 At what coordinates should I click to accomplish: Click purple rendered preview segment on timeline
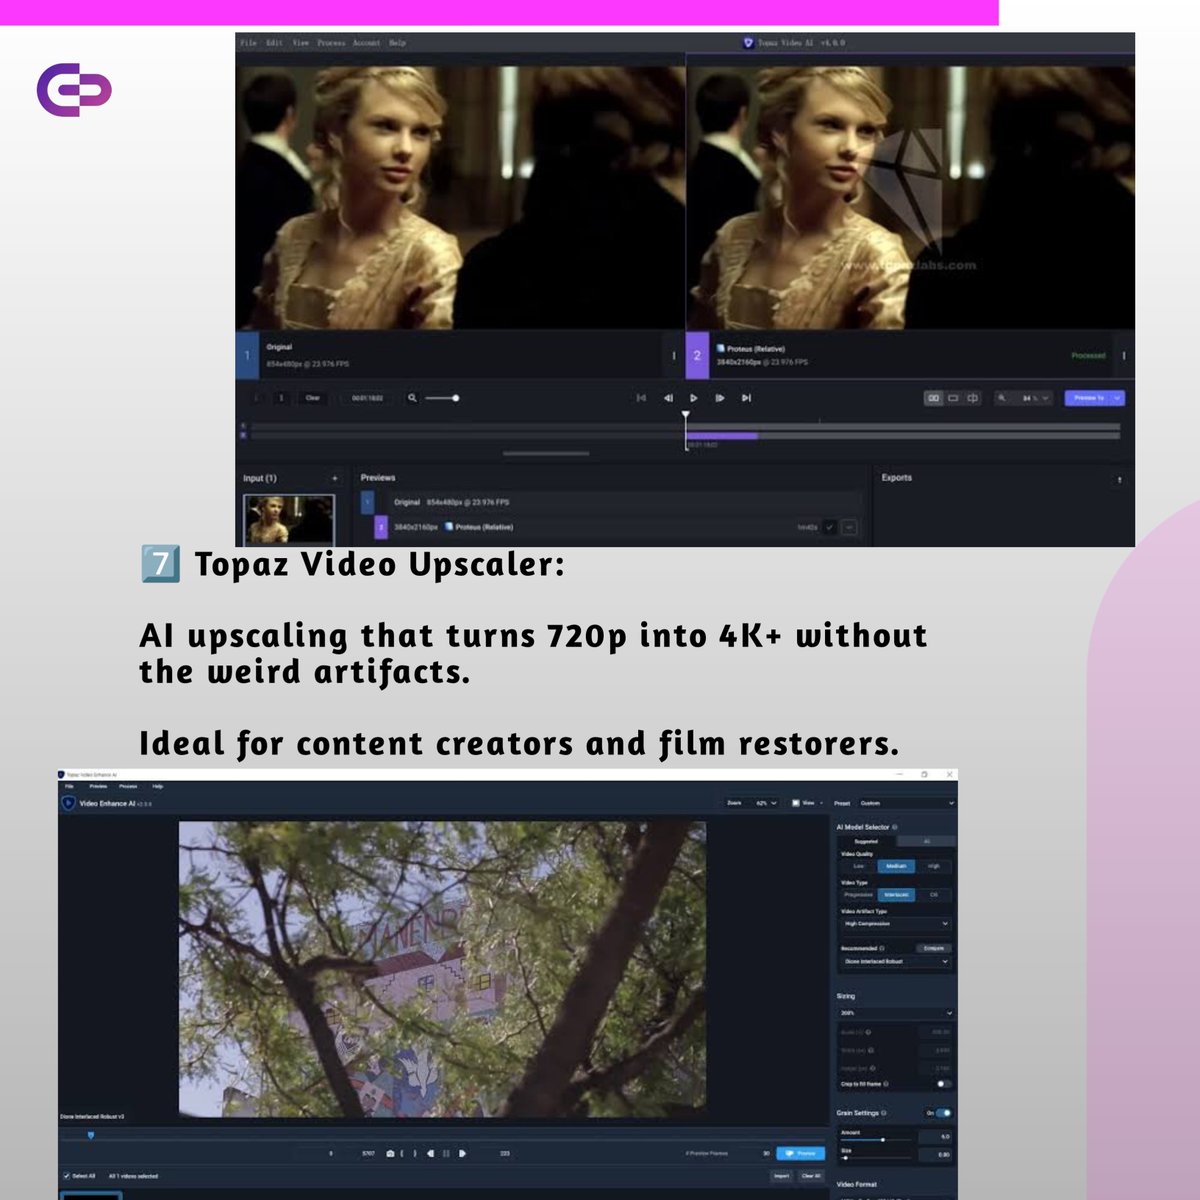[723, 436]
